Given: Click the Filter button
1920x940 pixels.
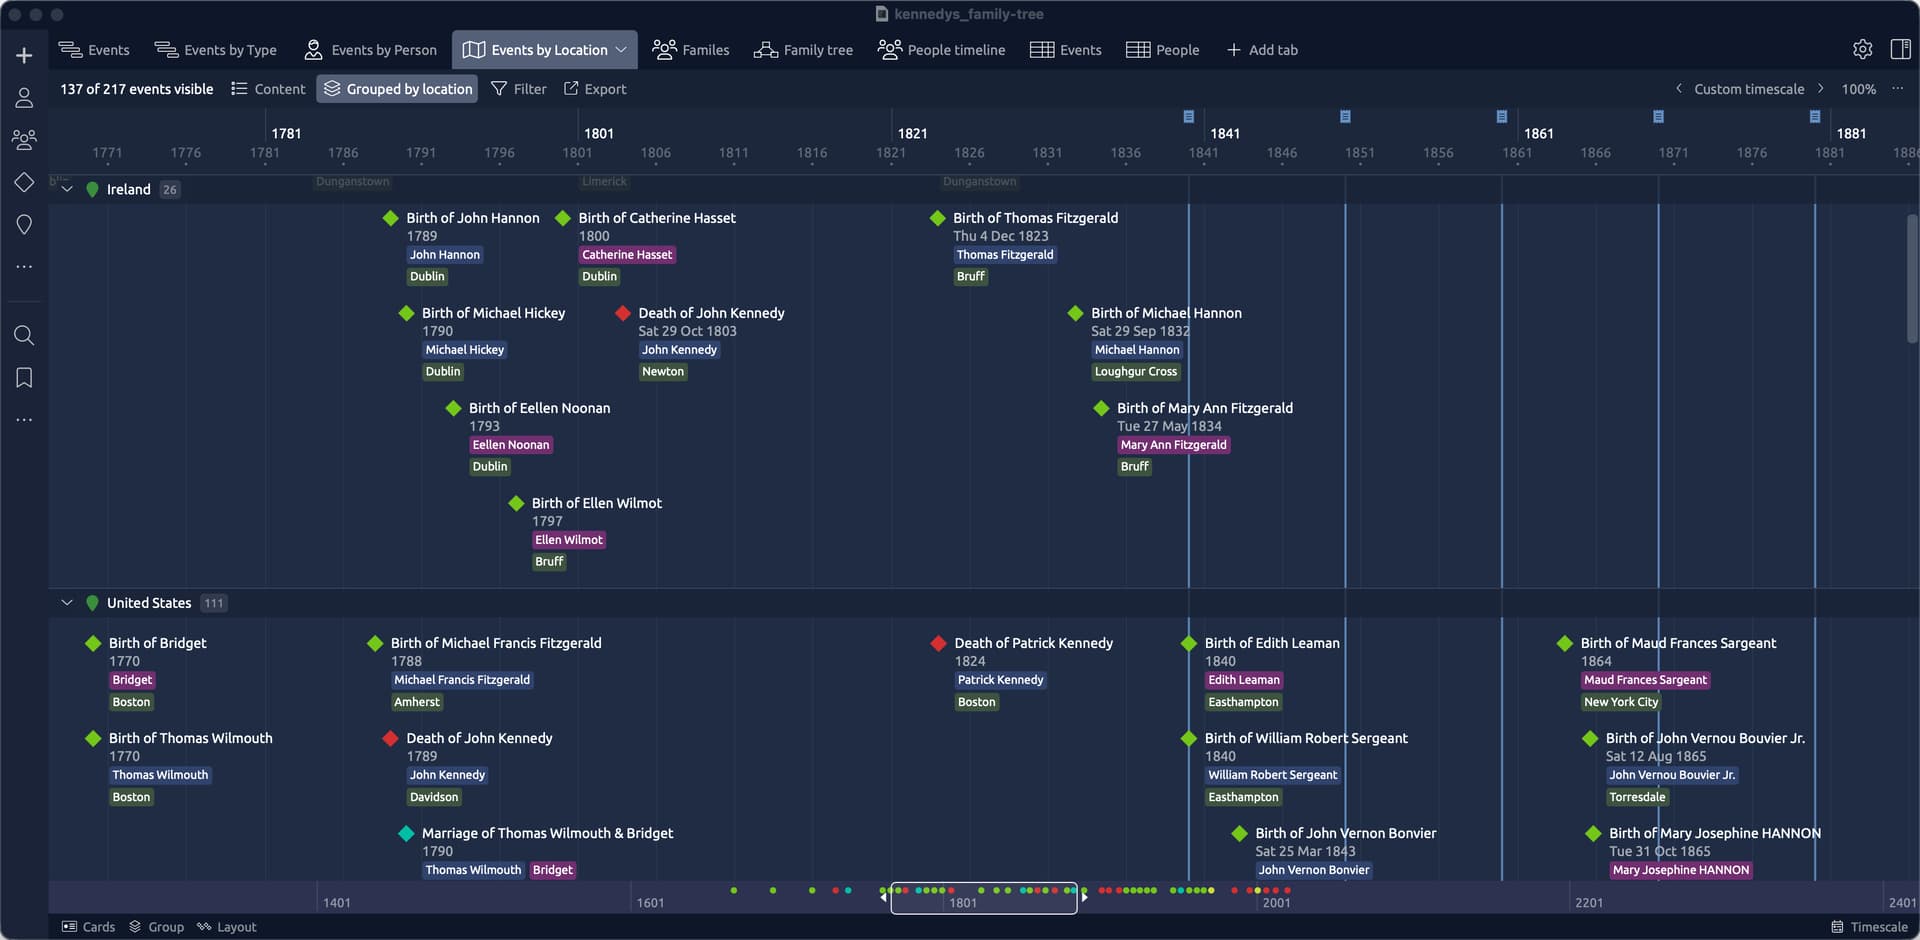Looking at the screenshot, I should click(x=519, y=89).
